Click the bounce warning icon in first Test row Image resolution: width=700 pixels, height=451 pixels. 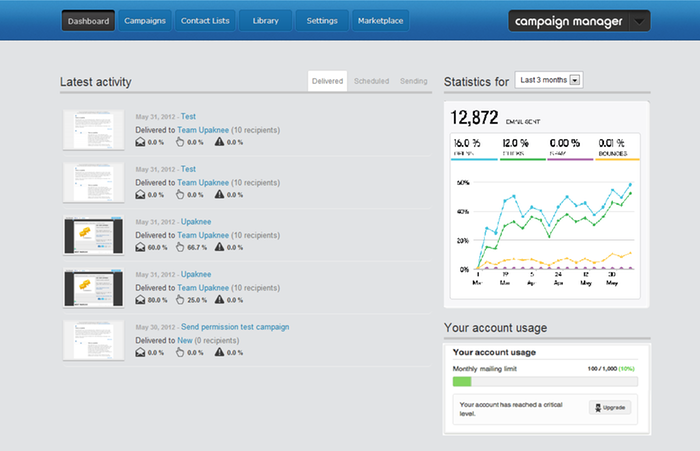[219, 142]
